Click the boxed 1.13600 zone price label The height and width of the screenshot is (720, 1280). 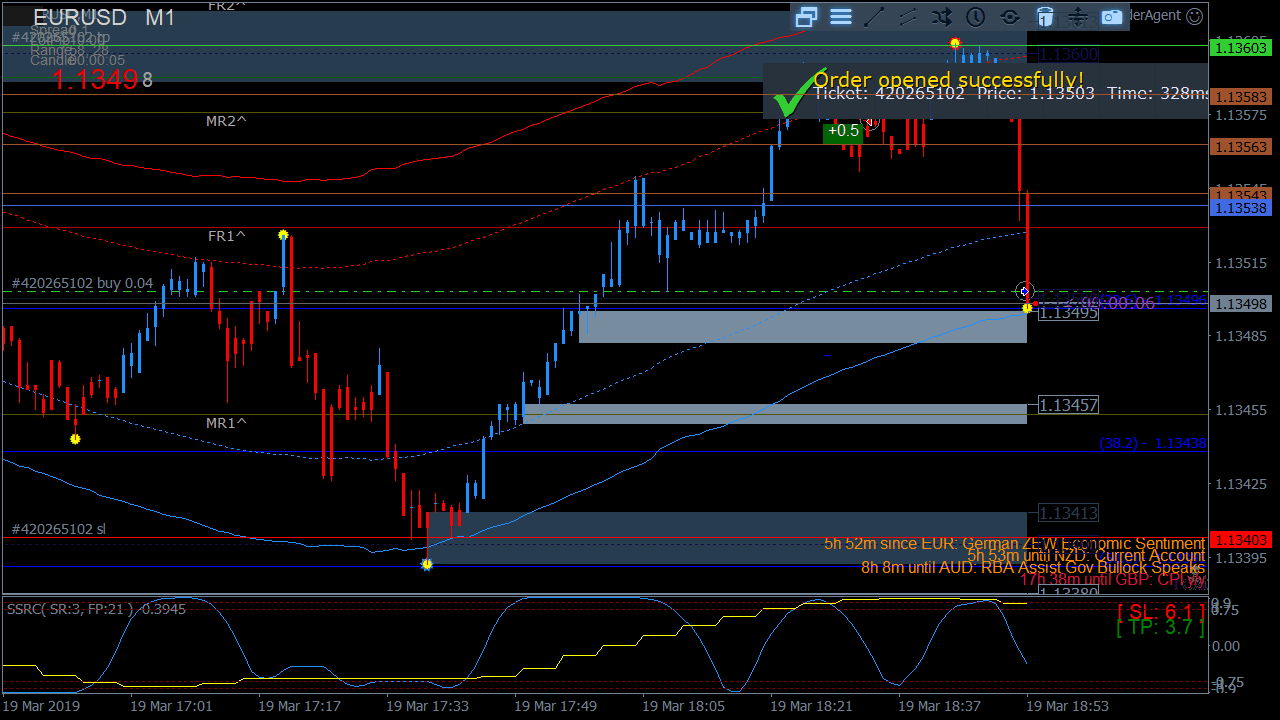pyautogui.click(x=1069, y=54)
